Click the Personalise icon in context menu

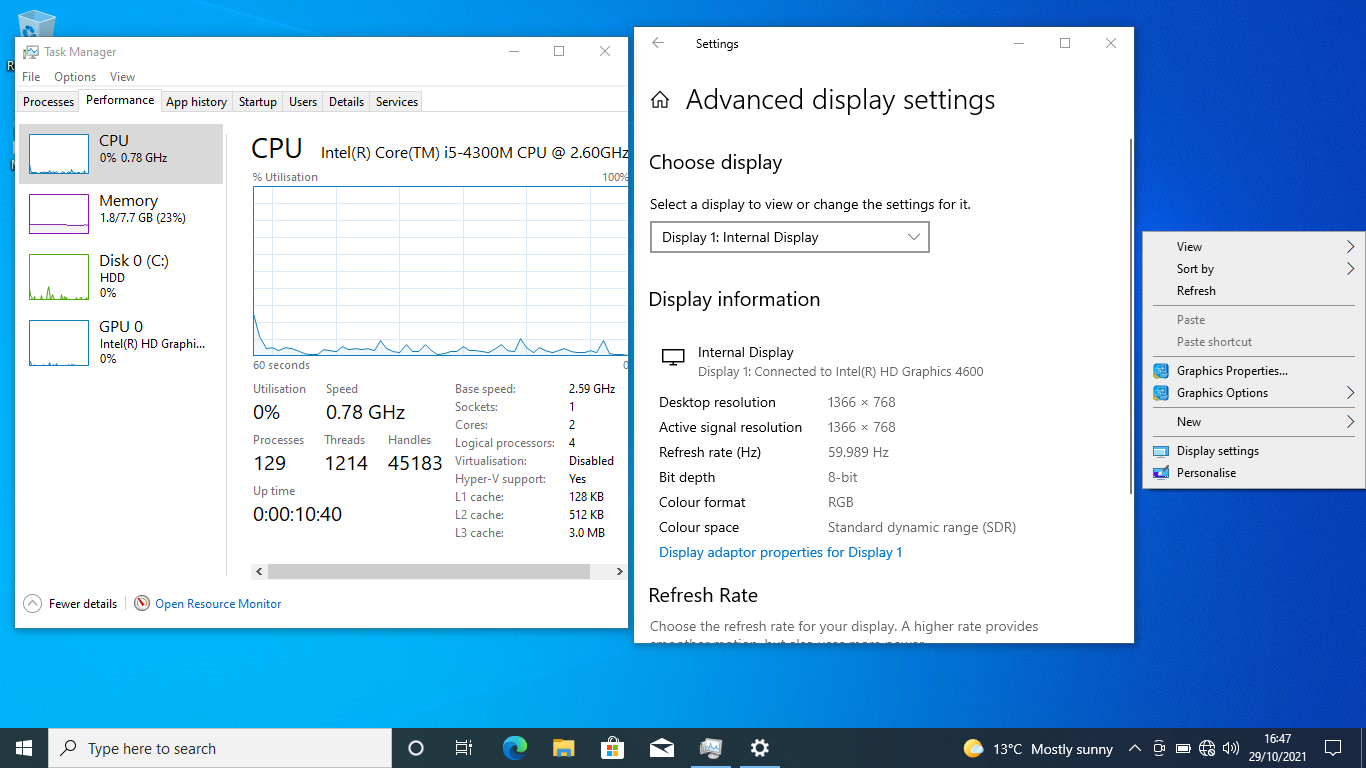point(1160,473)
